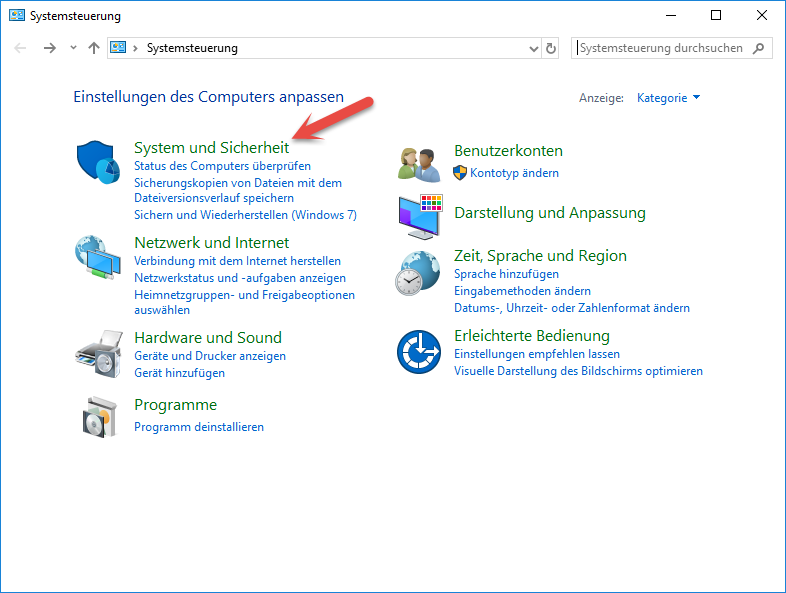Open the System und Sicherheit category
This screenshot has height=593, width=786.
point(211,147)
